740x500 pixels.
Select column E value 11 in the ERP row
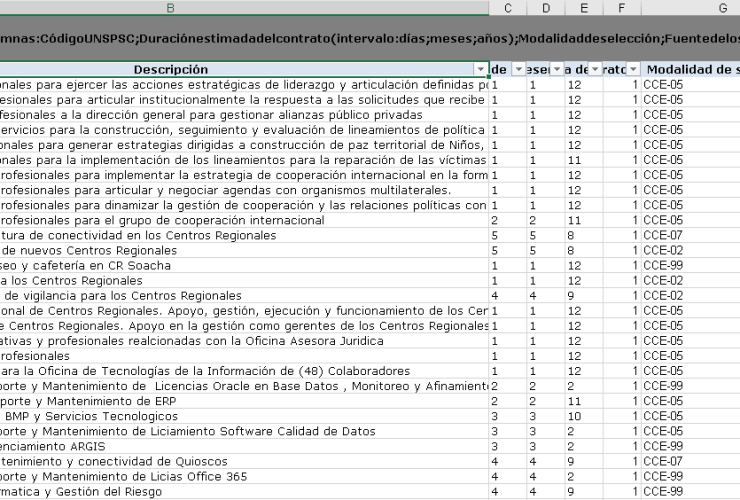584,401
